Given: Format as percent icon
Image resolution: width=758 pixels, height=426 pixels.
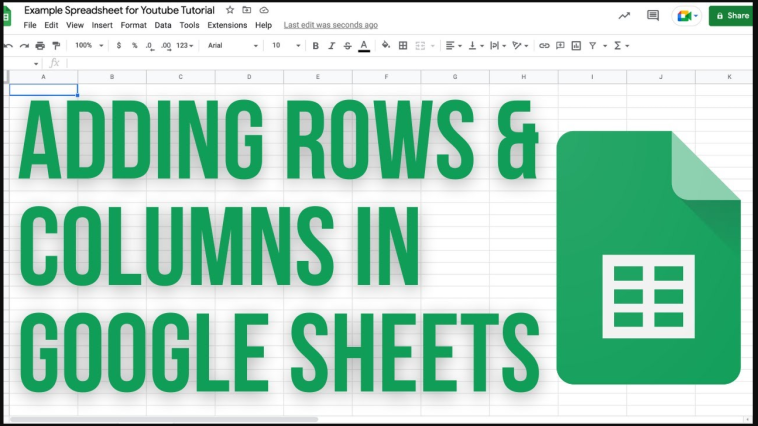Looking at the screenshot, I should [x=134, y=45].
